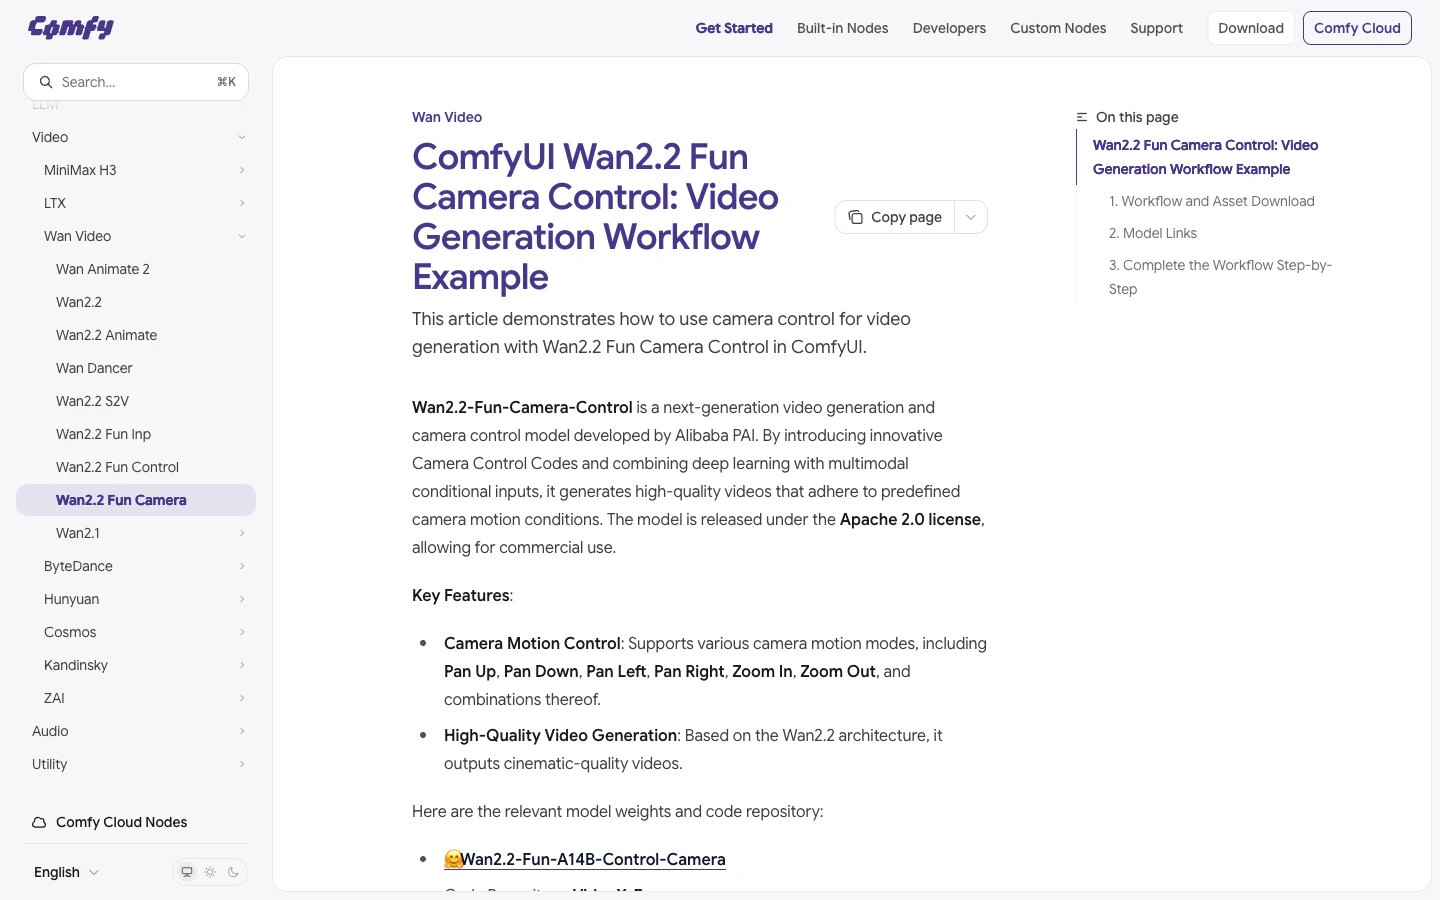Click the search magnifier icon
Screen dimensions: 1440x900
(46, 82)
